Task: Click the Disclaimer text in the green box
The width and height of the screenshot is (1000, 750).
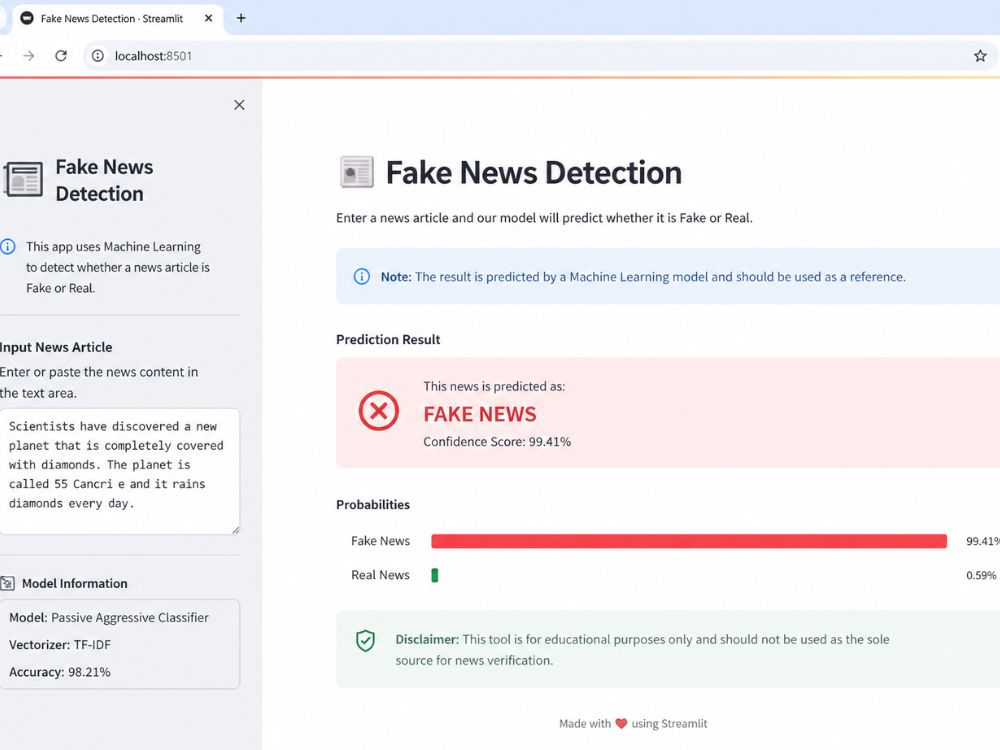Action: pos(642,649)
